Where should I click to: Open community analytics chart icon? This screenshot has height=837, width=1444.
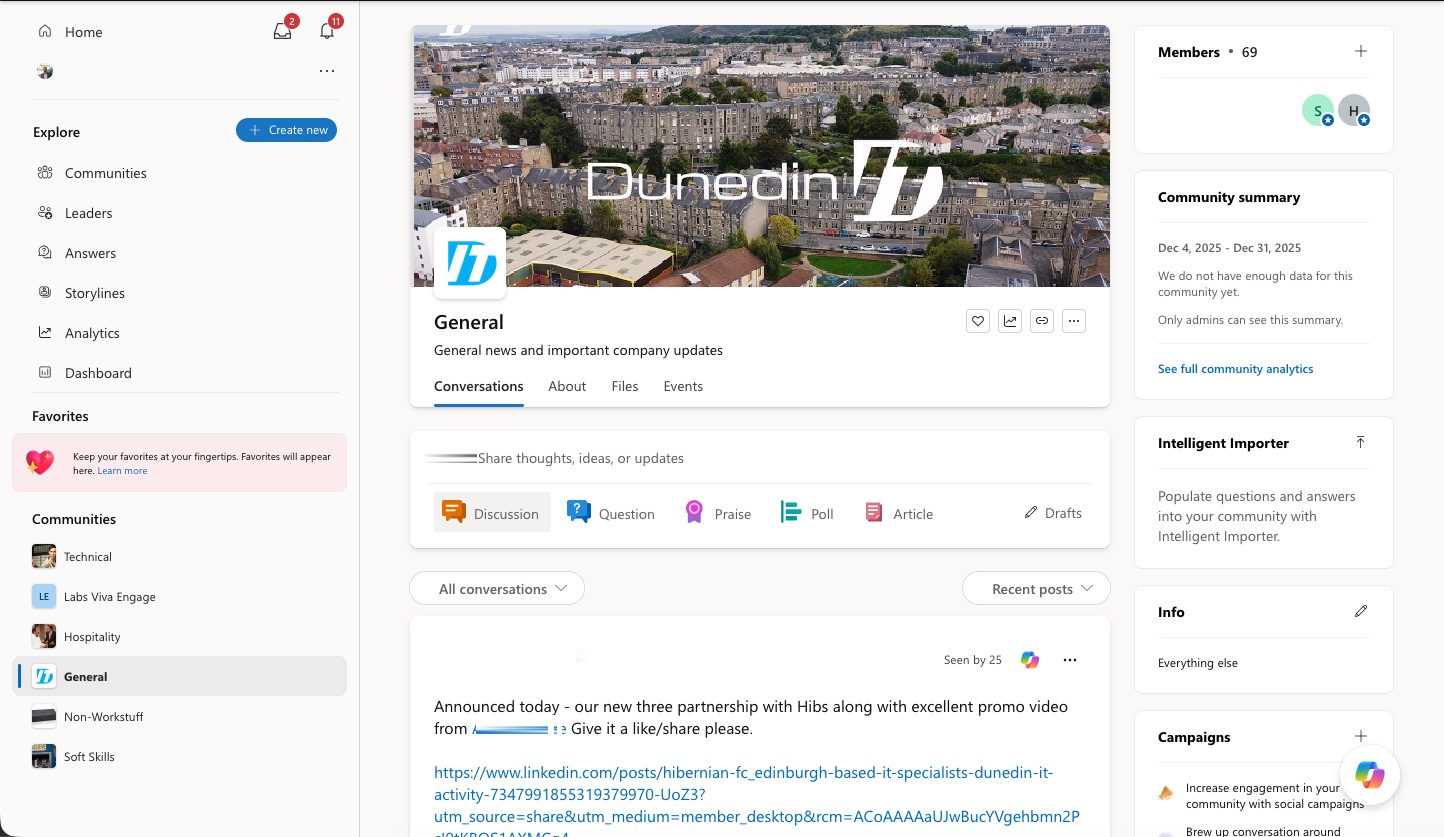1010,321
